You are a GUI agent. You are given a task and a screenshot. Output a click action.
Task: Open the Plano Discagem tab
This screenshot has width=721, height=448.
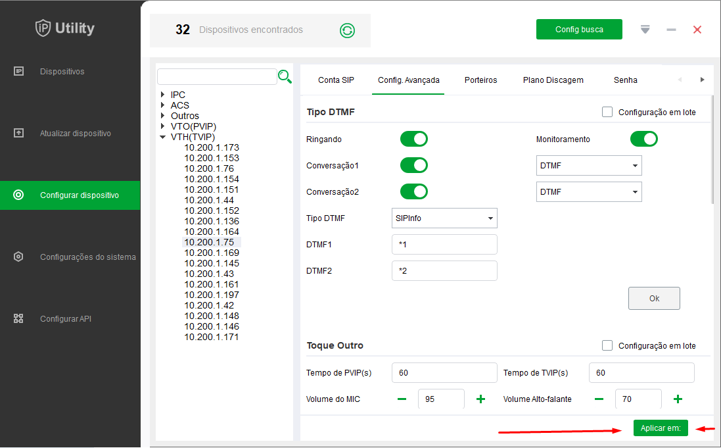pos(553,80)
